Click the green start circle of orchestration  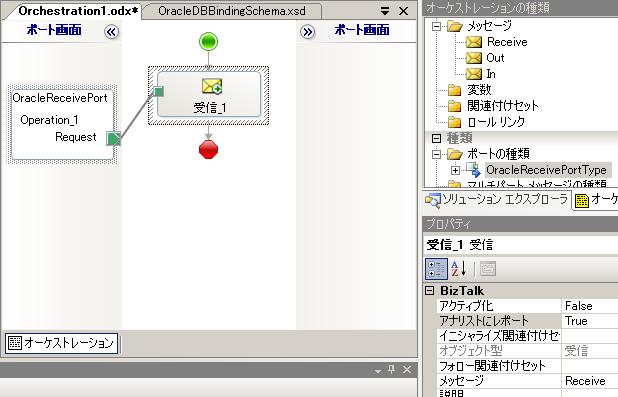208,41
